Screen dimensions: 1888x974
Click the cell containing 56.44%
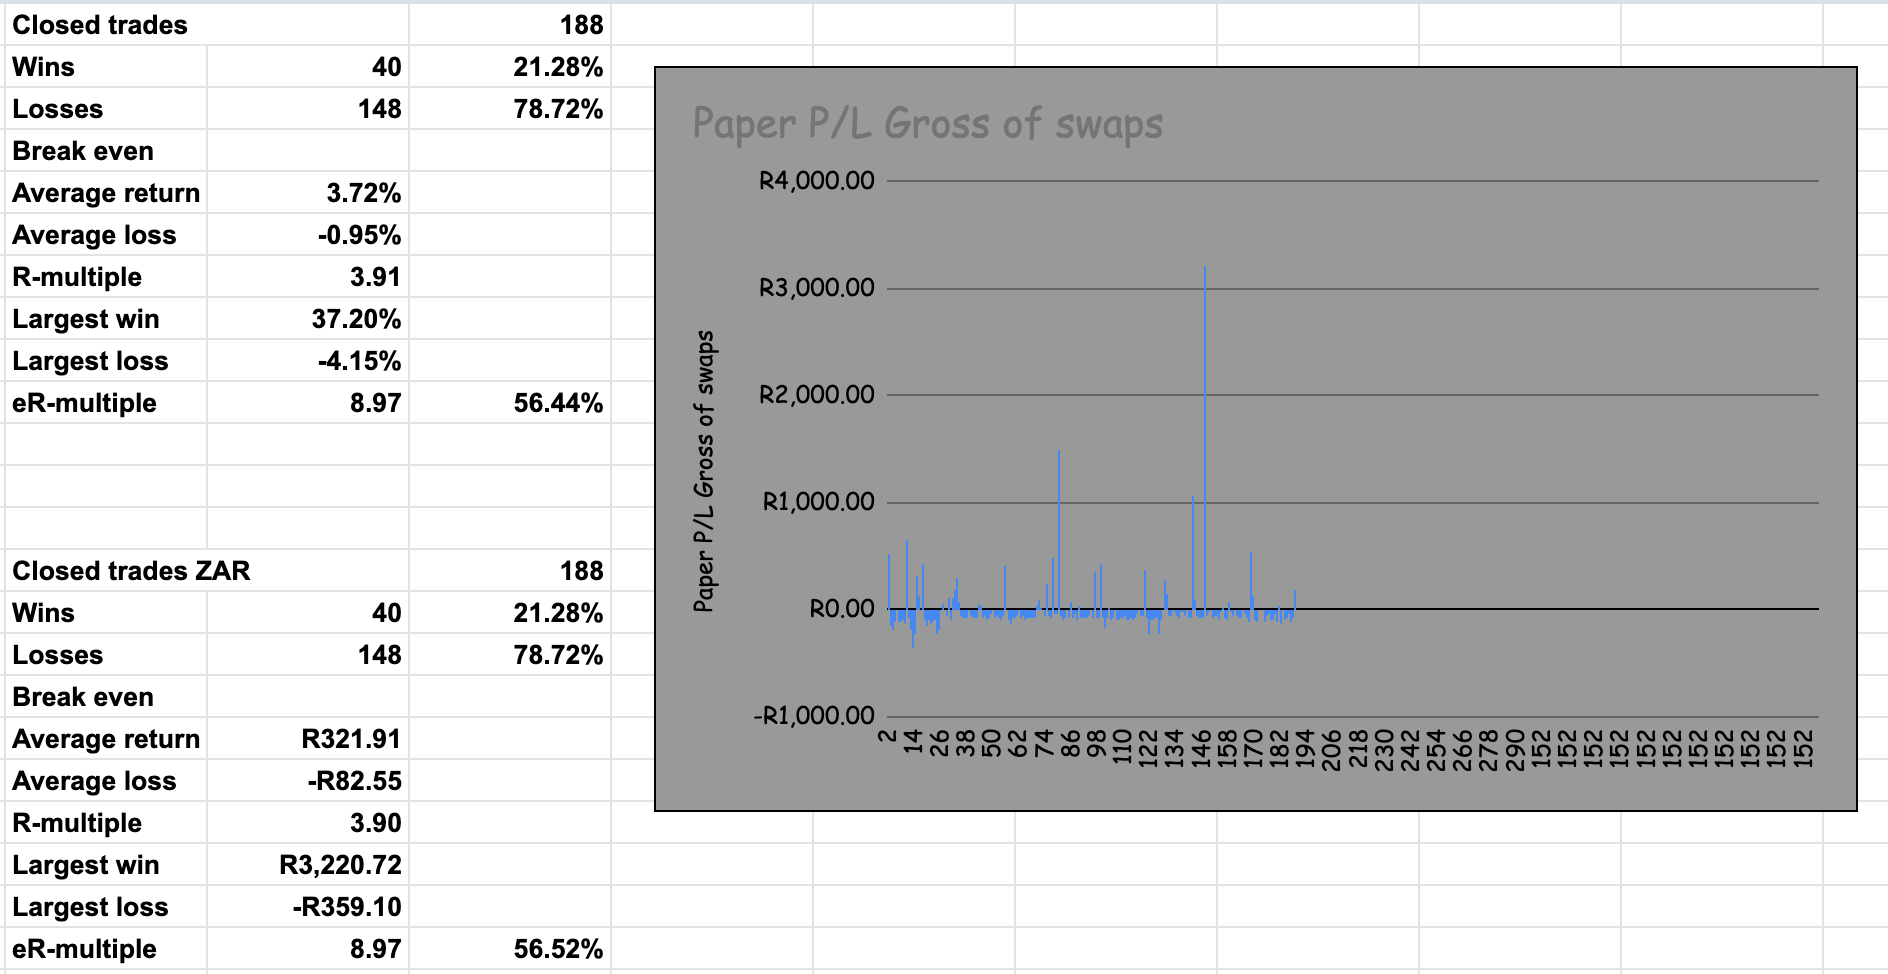coord(558,403)
